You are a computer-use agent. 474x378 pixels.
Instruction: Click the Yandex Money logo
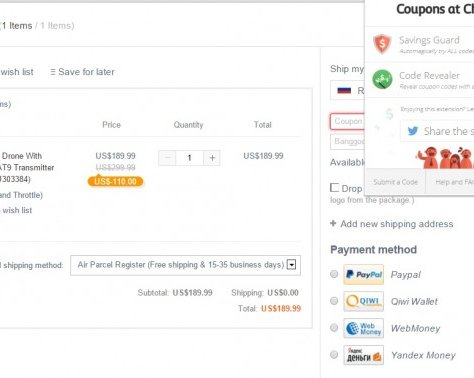coord(364,355)
